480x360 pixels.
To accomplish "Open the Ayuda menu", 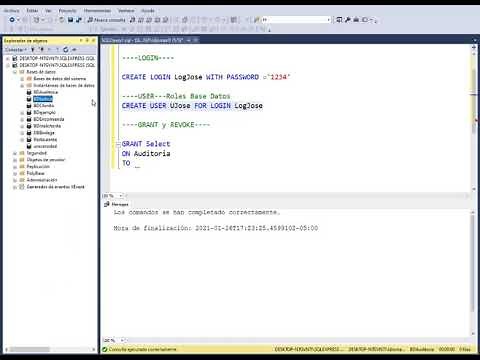I will click(148, 11).
